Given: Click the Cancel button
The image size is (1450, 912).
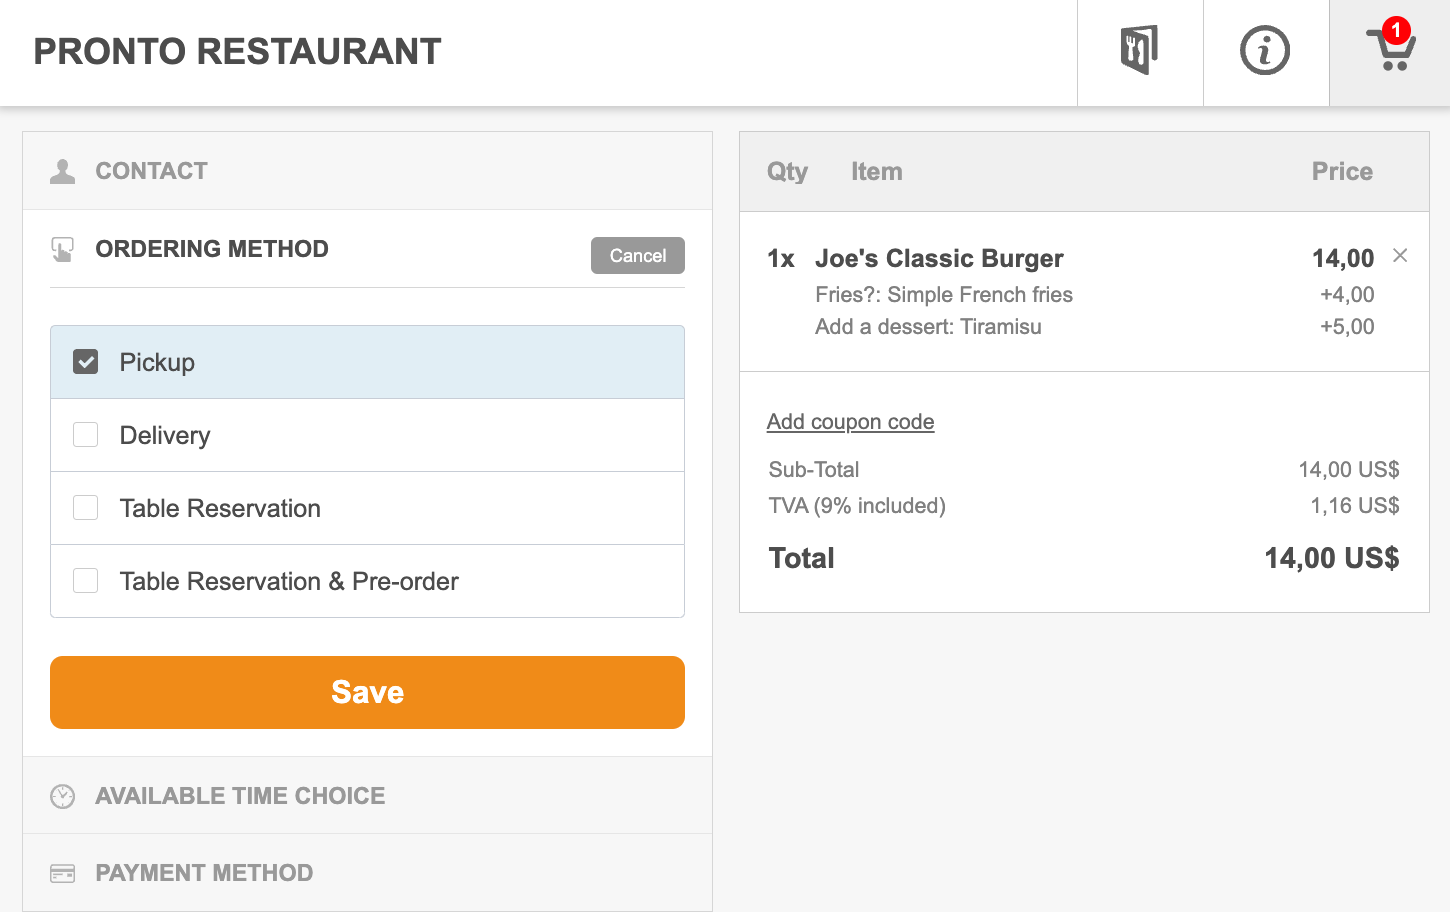Looking at the screenshot, I should (637, 255).
